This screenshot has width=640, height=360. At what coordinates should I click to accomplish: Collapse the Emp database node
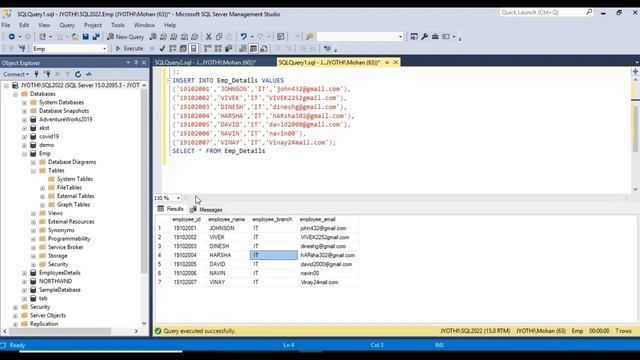[24, 154]
